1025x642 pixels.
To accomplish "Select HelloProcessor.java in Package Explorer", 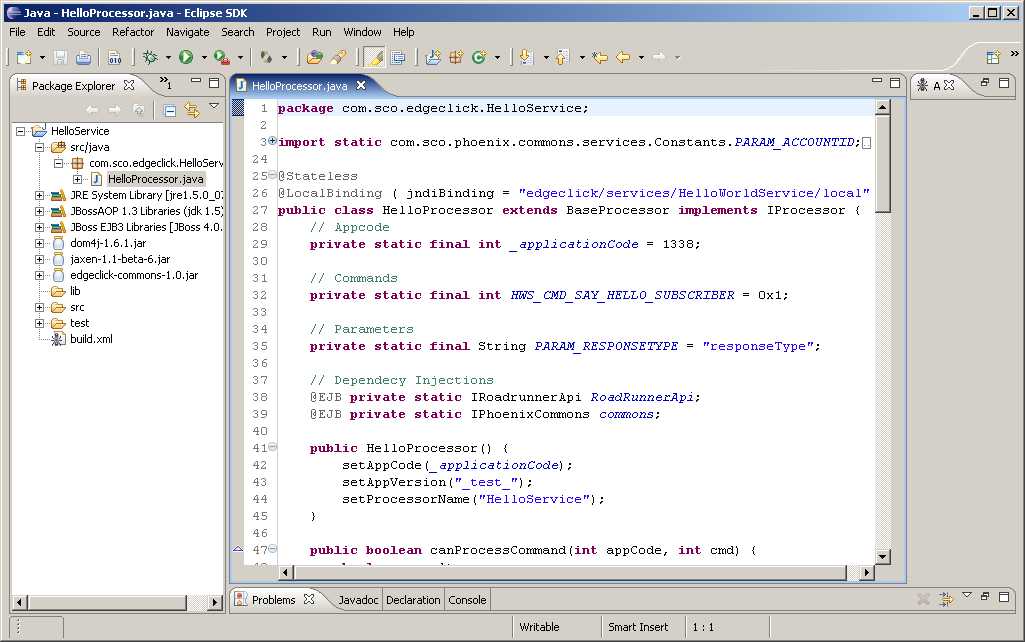I will (x=156, y=179).
